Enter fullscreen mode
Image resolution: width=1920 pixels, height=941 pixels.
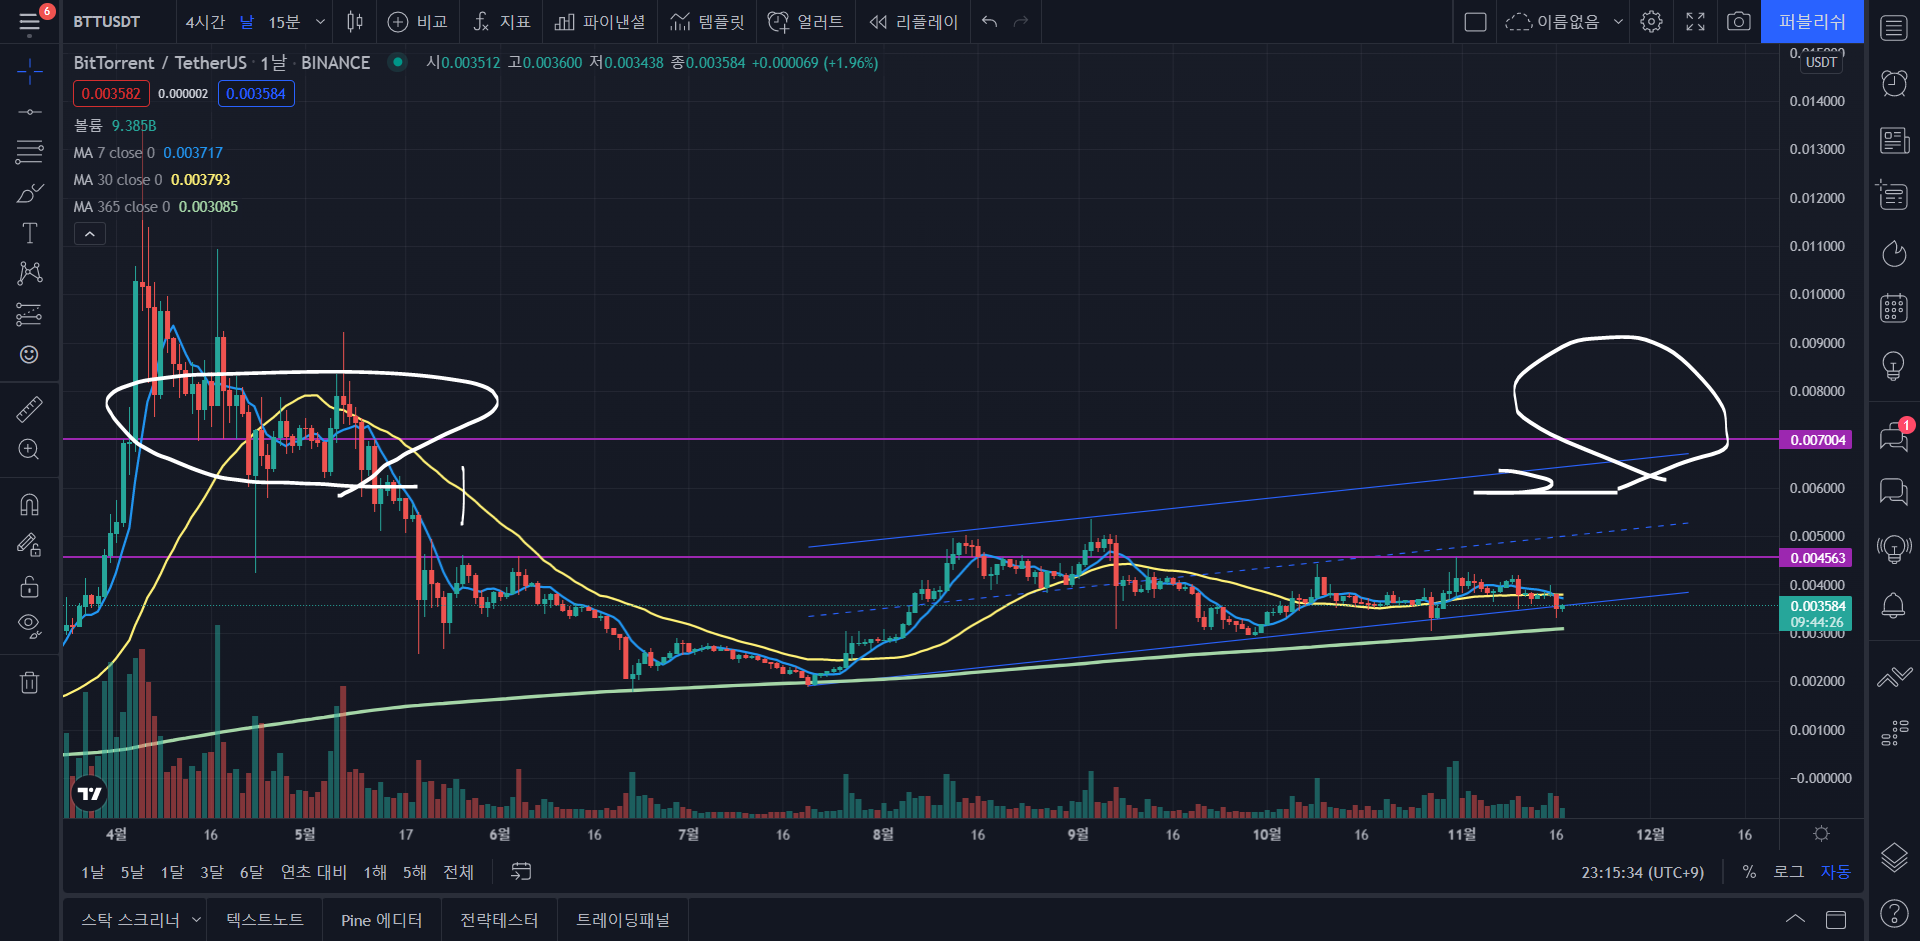1696,22
